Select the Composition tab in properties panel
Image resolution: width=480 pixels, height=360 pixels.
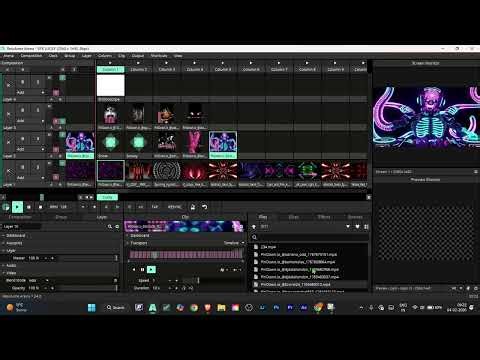point(20,217)
